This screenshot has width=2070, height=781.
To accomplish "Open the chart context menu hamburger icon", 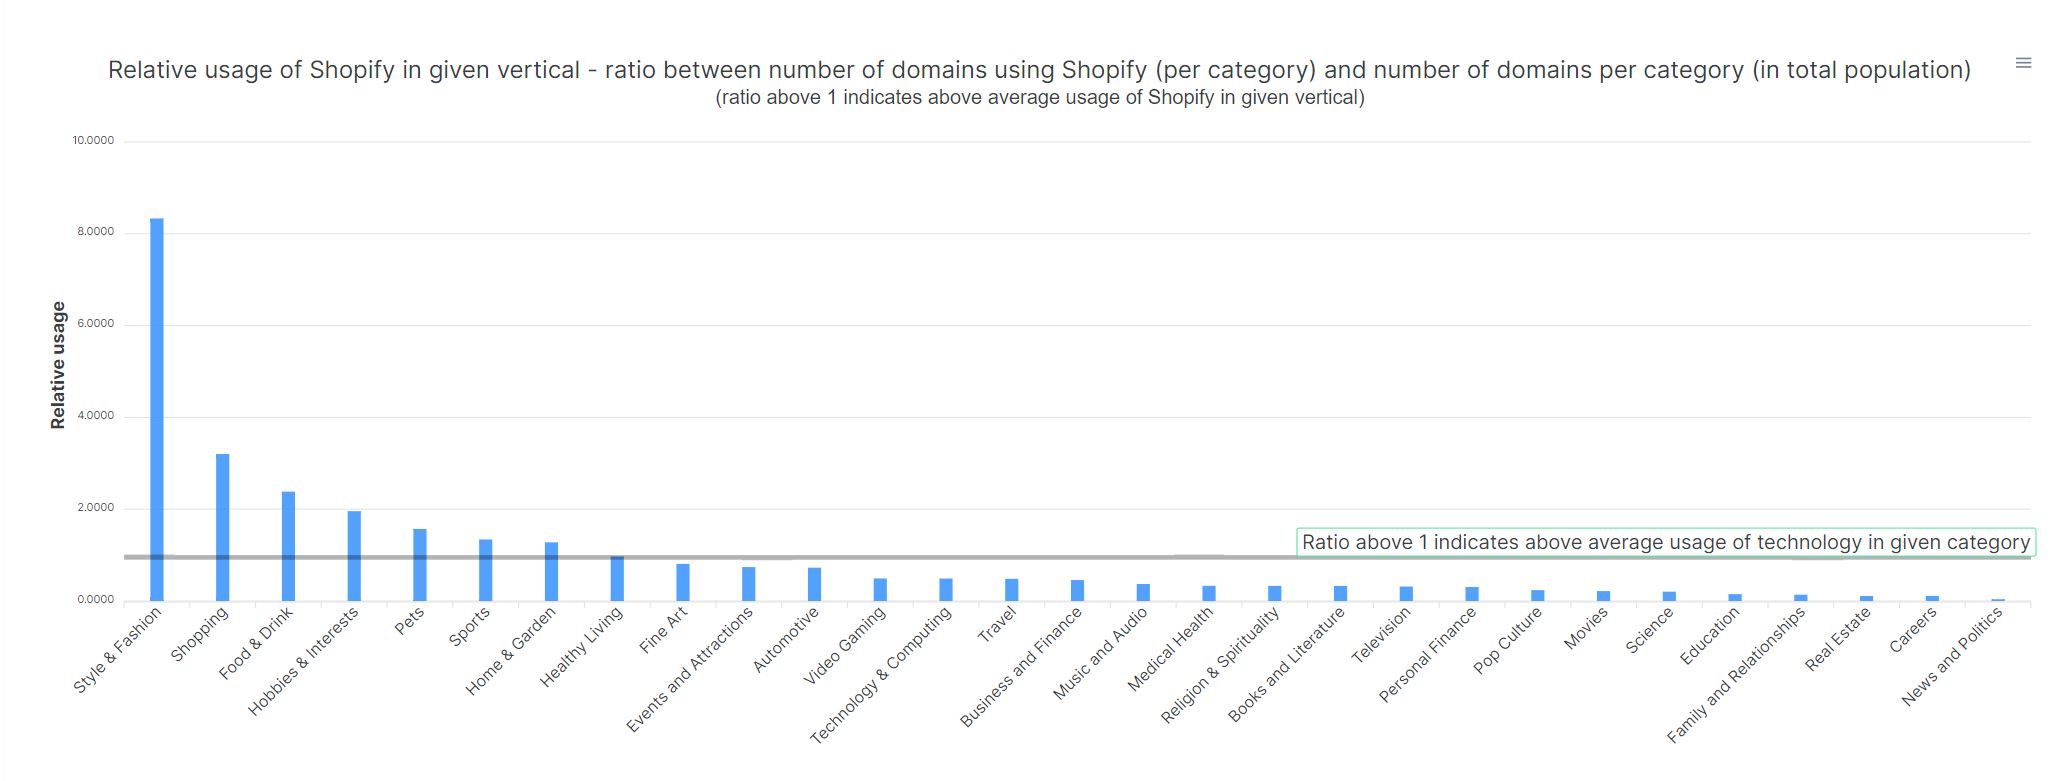I will point(2023,63).
